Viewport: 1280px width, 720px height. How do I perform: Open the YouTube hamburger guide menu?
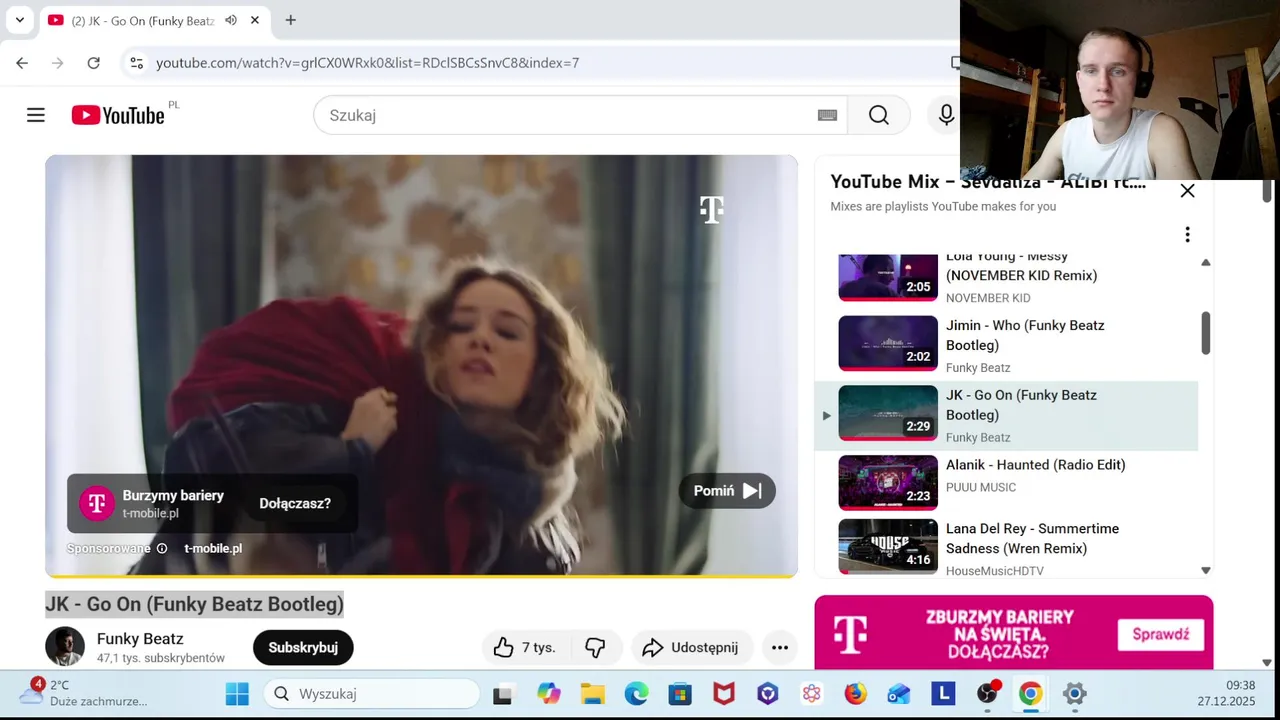(36, 115)
